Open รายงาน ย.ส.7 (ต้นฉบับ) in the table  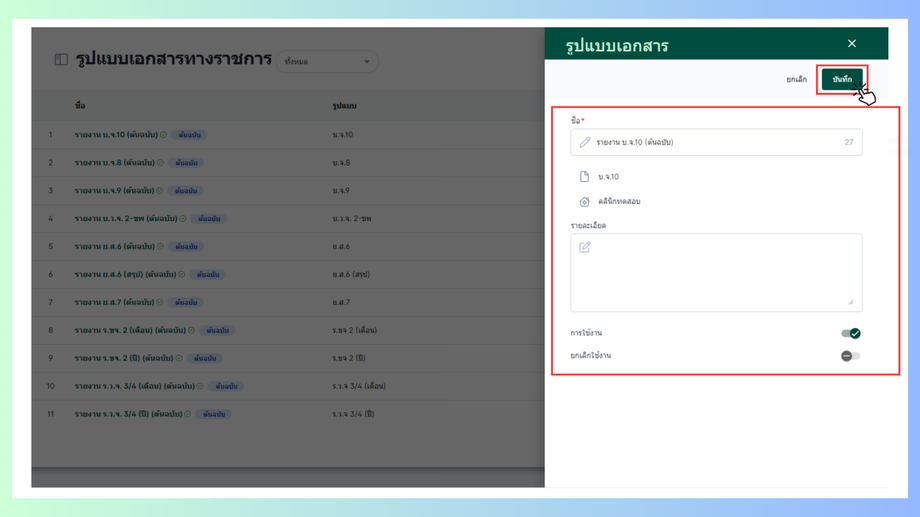[x=114, y=302]
